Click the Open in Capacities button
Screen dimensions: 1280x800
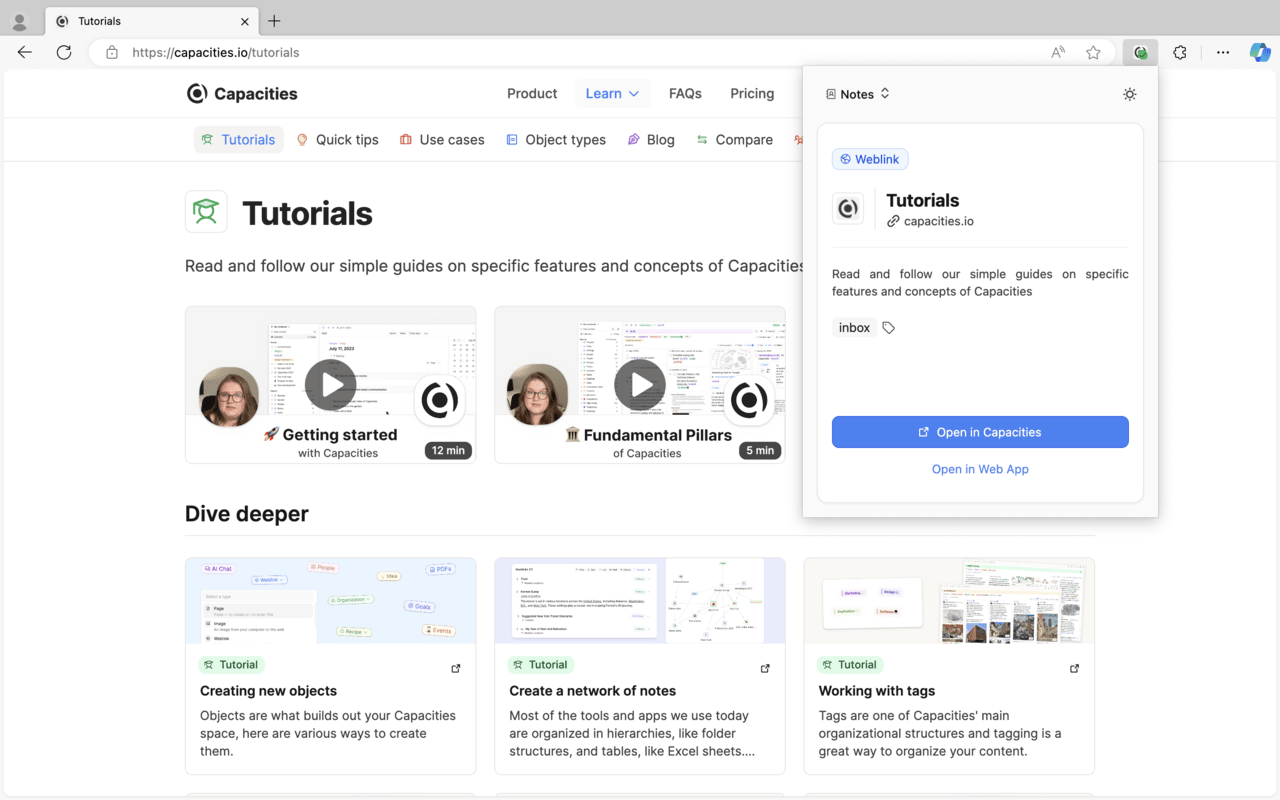980,432
